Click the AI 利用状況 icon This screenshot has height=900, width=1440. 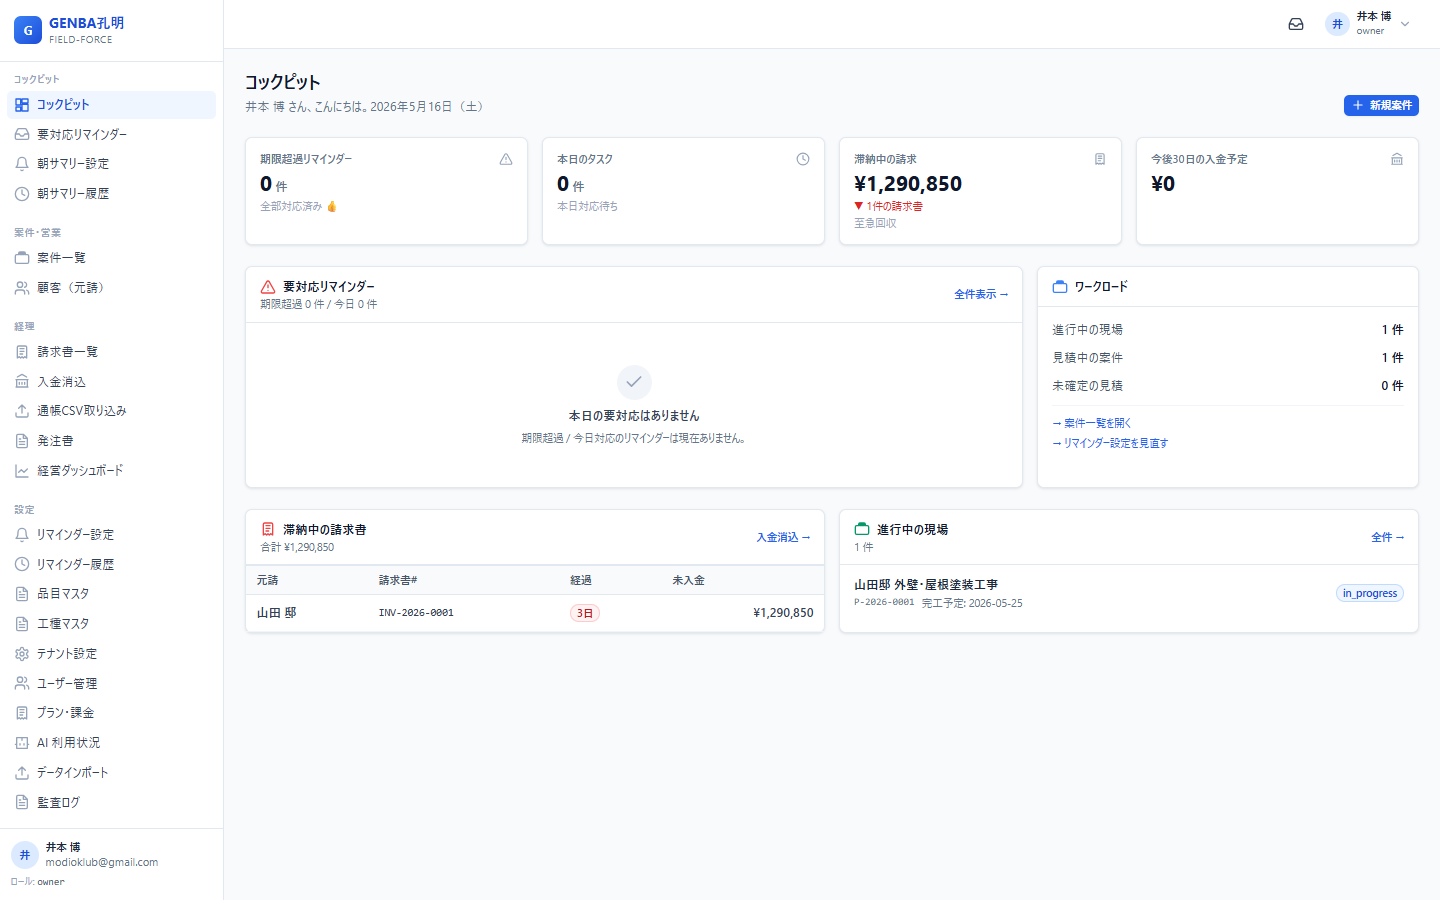pos(22,743)
